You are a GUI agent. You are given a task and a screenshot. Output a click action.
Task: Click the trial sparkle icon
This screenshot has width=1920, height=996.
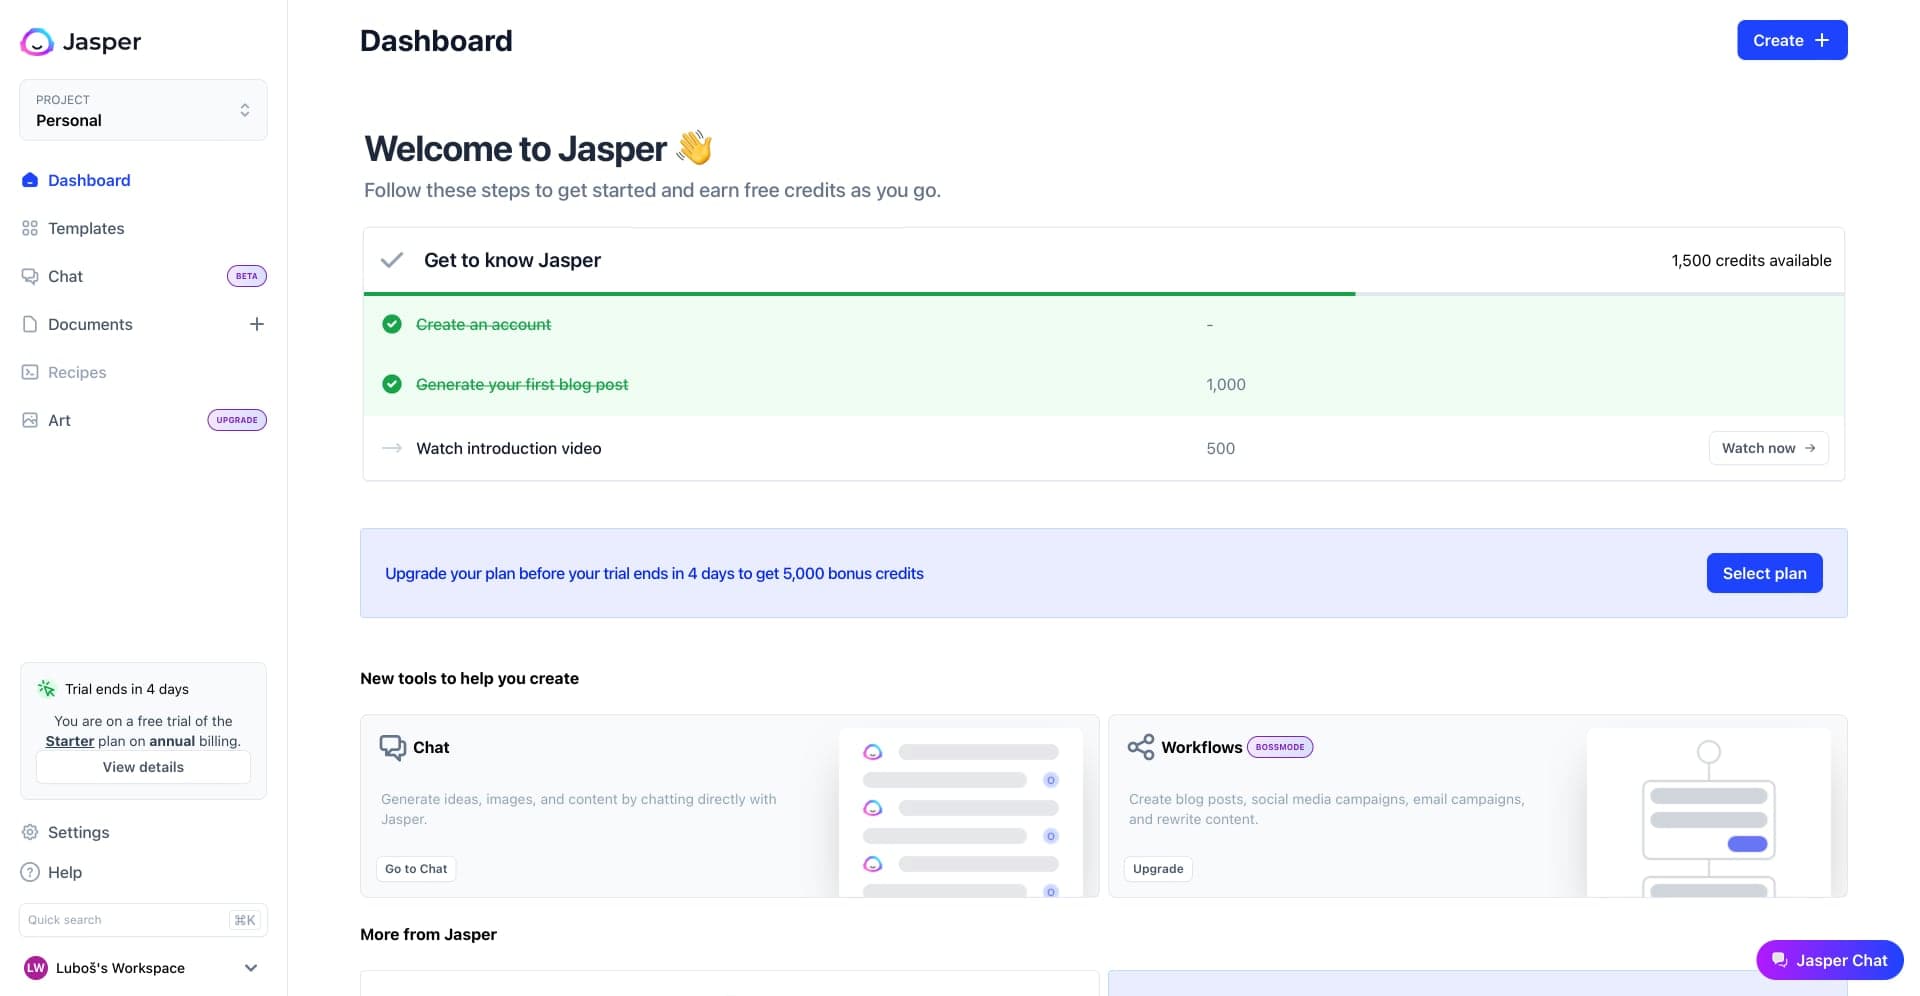coord(46,688)
